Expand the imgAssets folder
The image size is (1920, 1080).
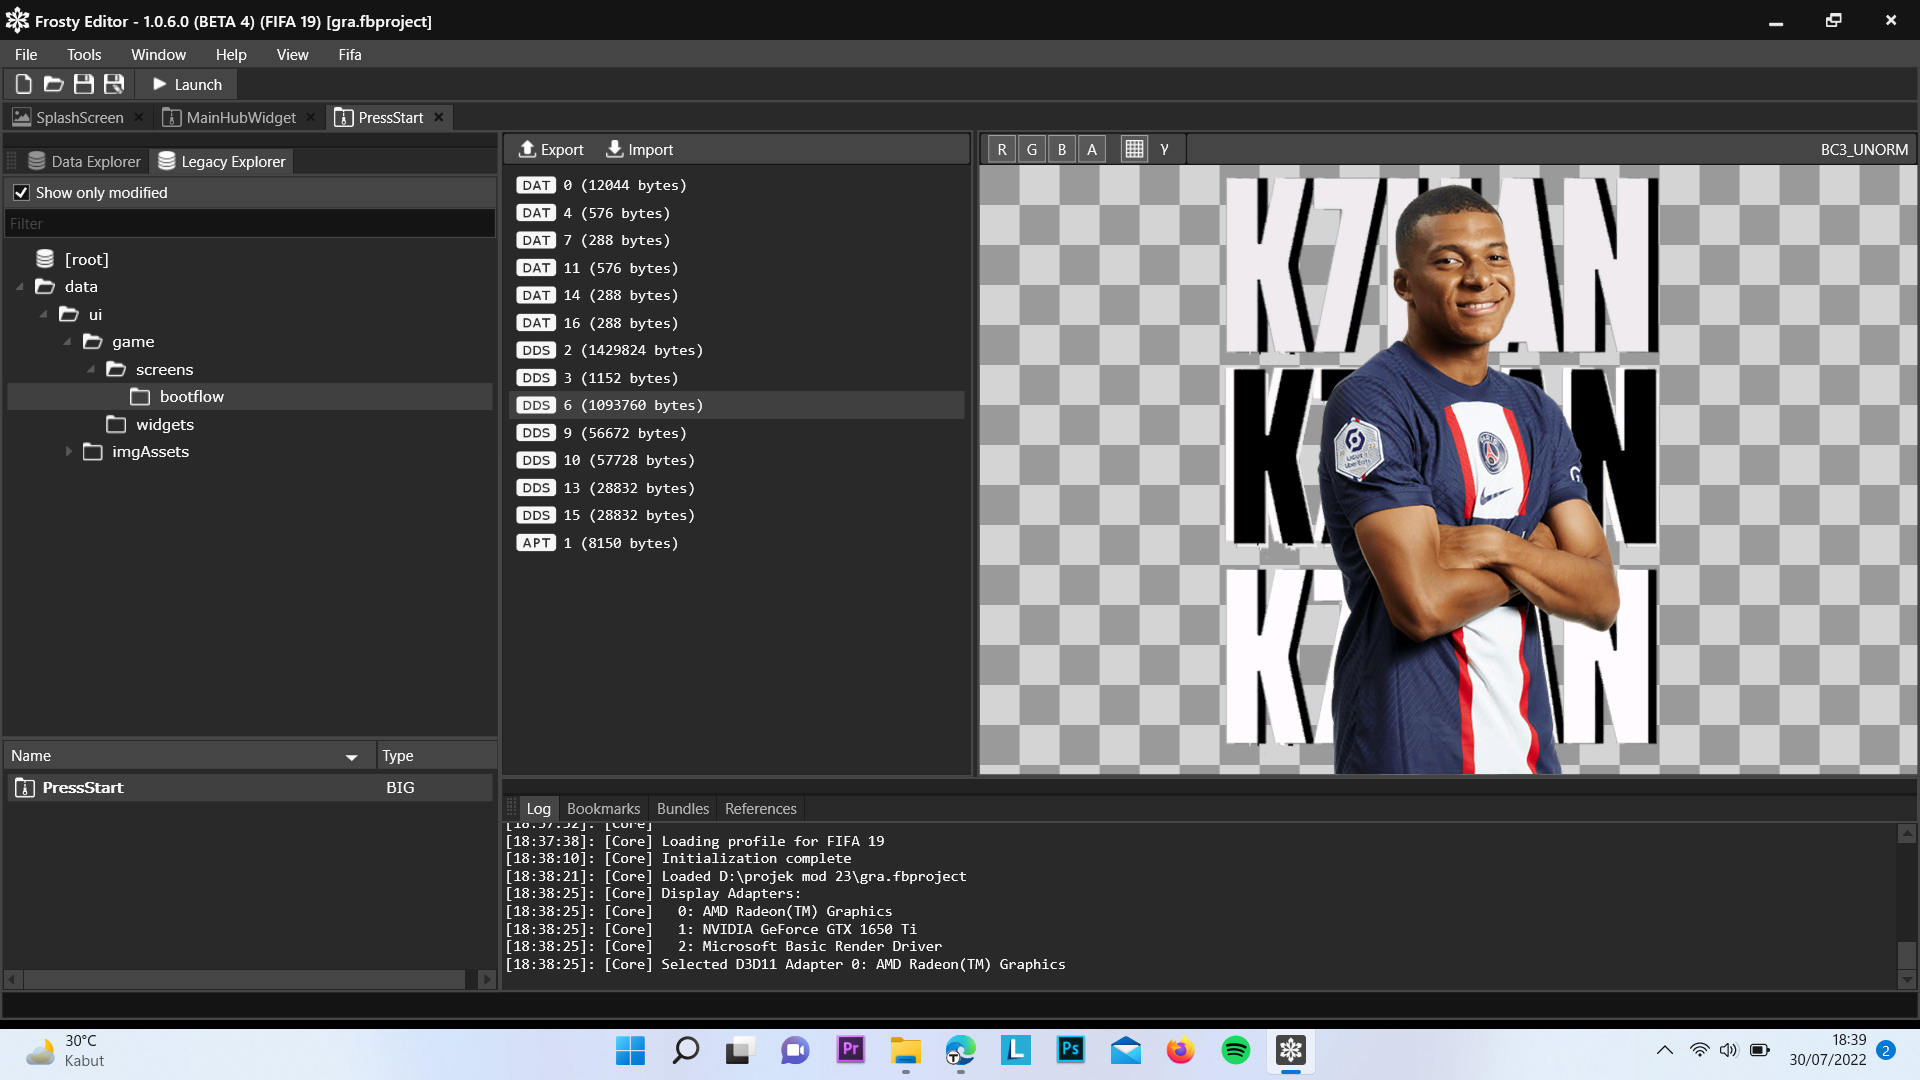(68, 452)
